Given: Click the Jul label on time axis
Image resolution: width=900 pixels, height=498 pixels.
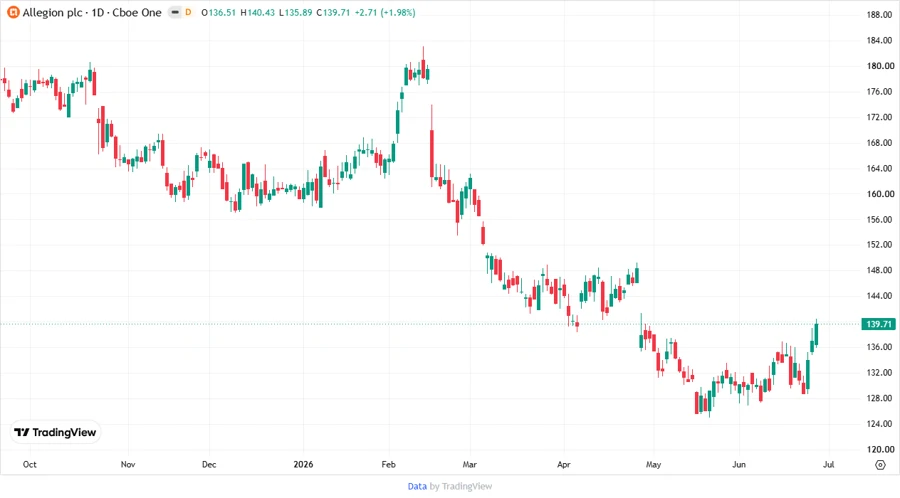Looking at the screenshot, I should point(828,465).
